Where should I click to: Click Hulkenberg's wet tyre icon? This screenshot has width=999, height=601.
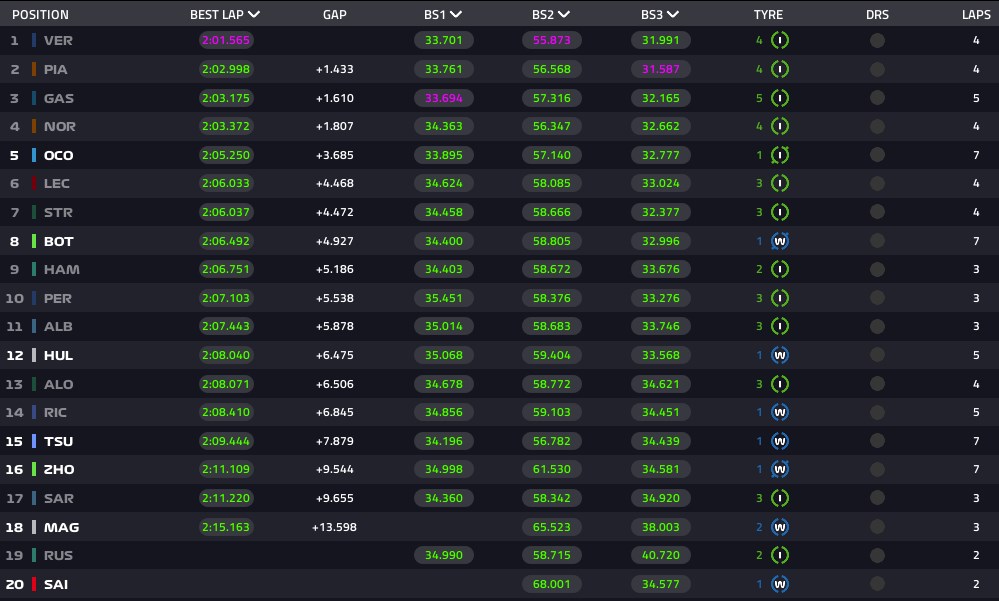[x=780, y=355]
